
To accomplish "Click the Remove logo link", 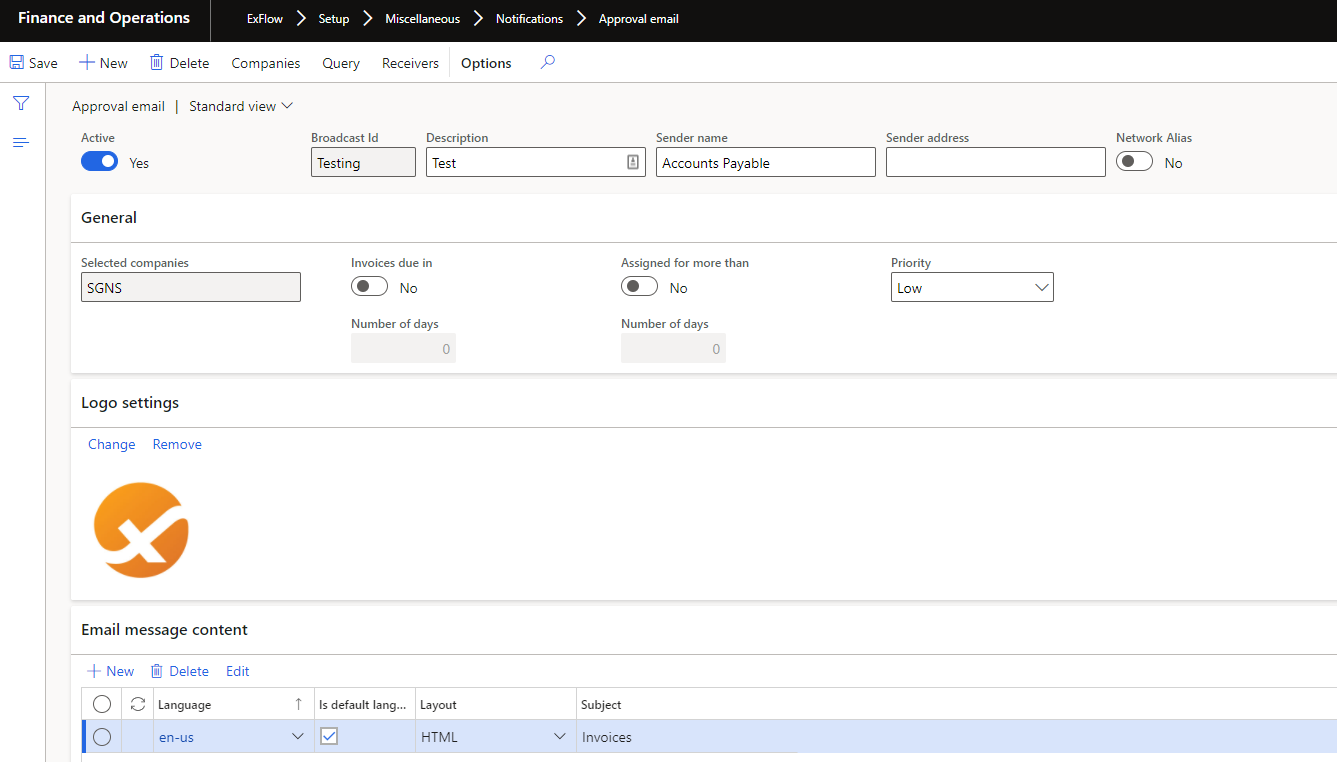I will (x=177, y=444).
